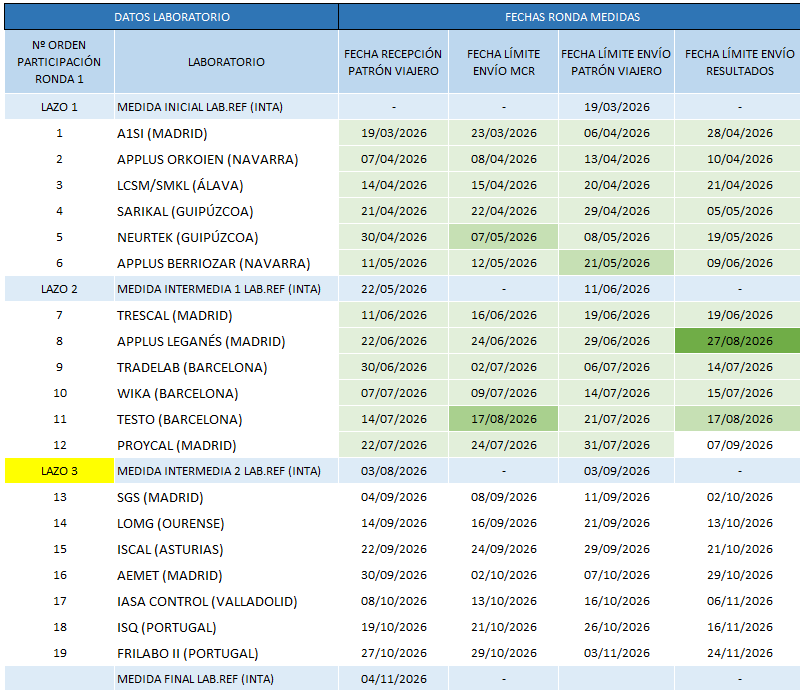Click the 30/09/2026 reception cell for AEMET
This screenshot has width=800, height=690.
pyautogui.click(x=393, y=575)
